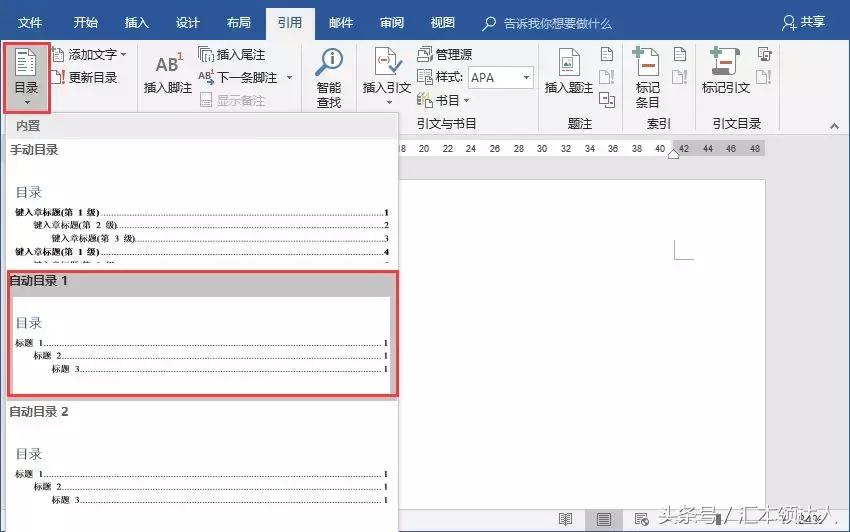Viewport: 850px width, 532px height.
Task: Click the indent marker on the ruler
Action: coord(673,154)
